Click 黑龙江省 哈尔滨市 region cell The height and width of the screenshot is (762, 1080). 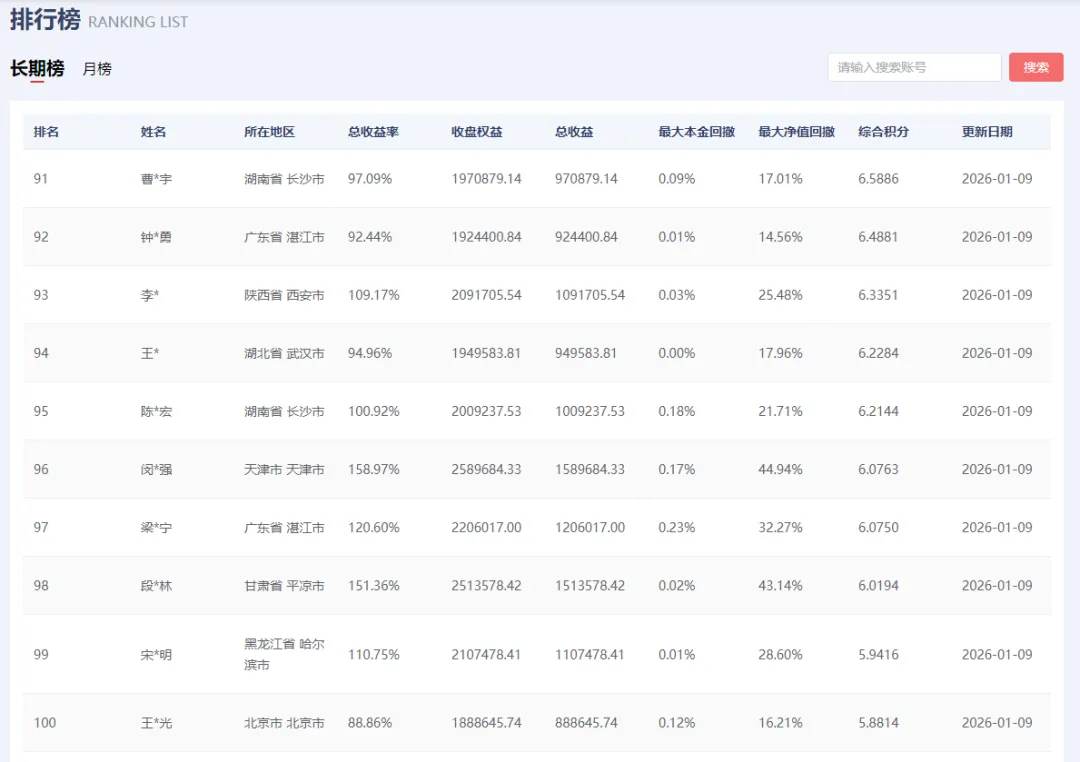pyautogui.click(x=284, y=654)
